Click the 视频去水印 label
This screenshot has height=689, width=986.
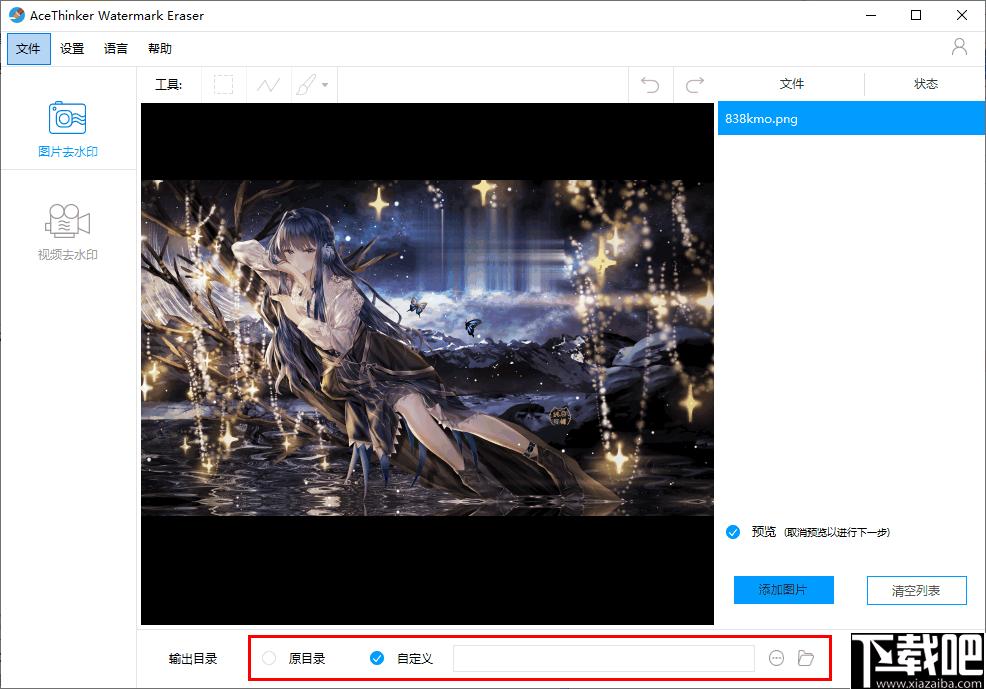[x=67, y=255]
